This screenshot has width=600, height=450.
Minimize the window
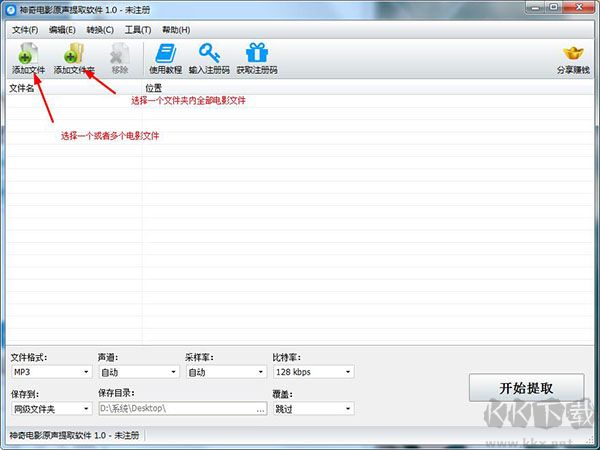(x=535, y=7)
